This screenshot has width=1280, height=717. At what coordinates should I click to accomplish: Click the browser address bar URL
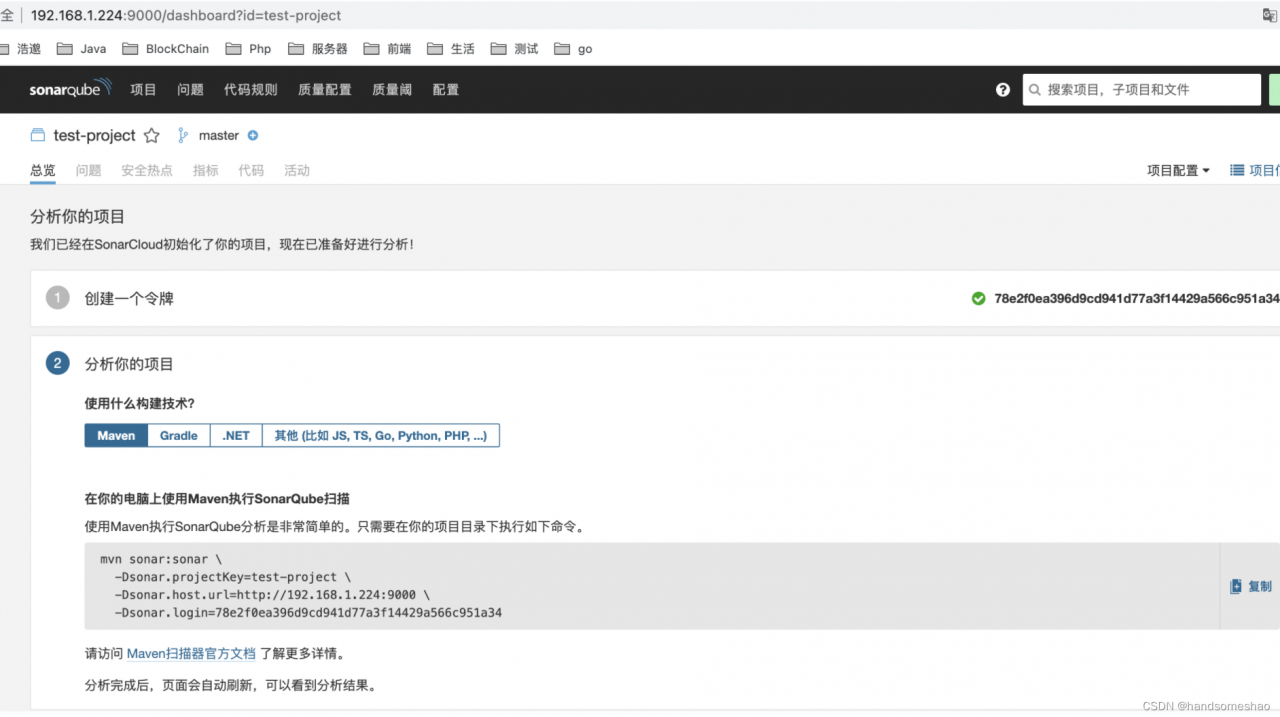pos(186,15)
